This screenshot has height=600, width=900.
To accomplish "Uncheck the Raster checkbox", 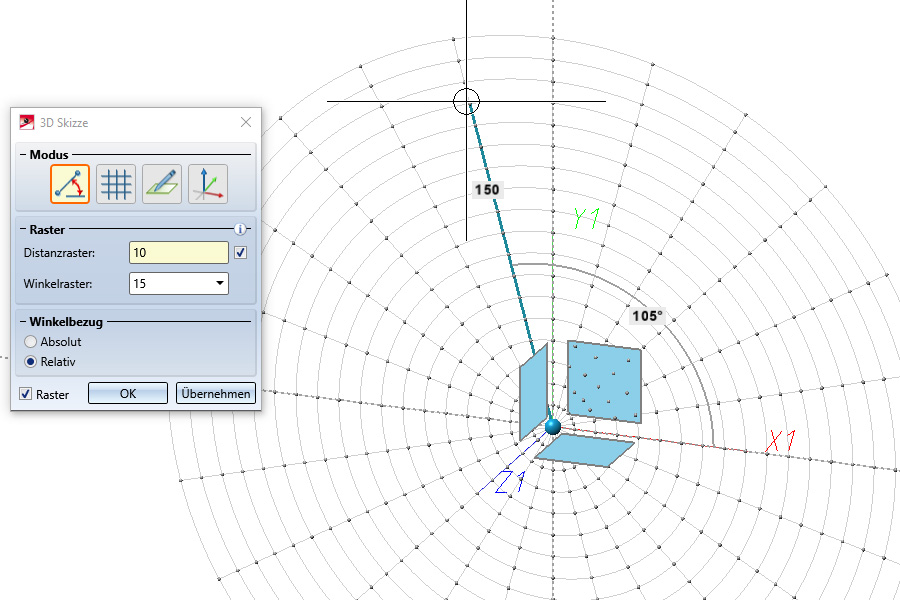I will pyautogui.click(x=25, y=394).
